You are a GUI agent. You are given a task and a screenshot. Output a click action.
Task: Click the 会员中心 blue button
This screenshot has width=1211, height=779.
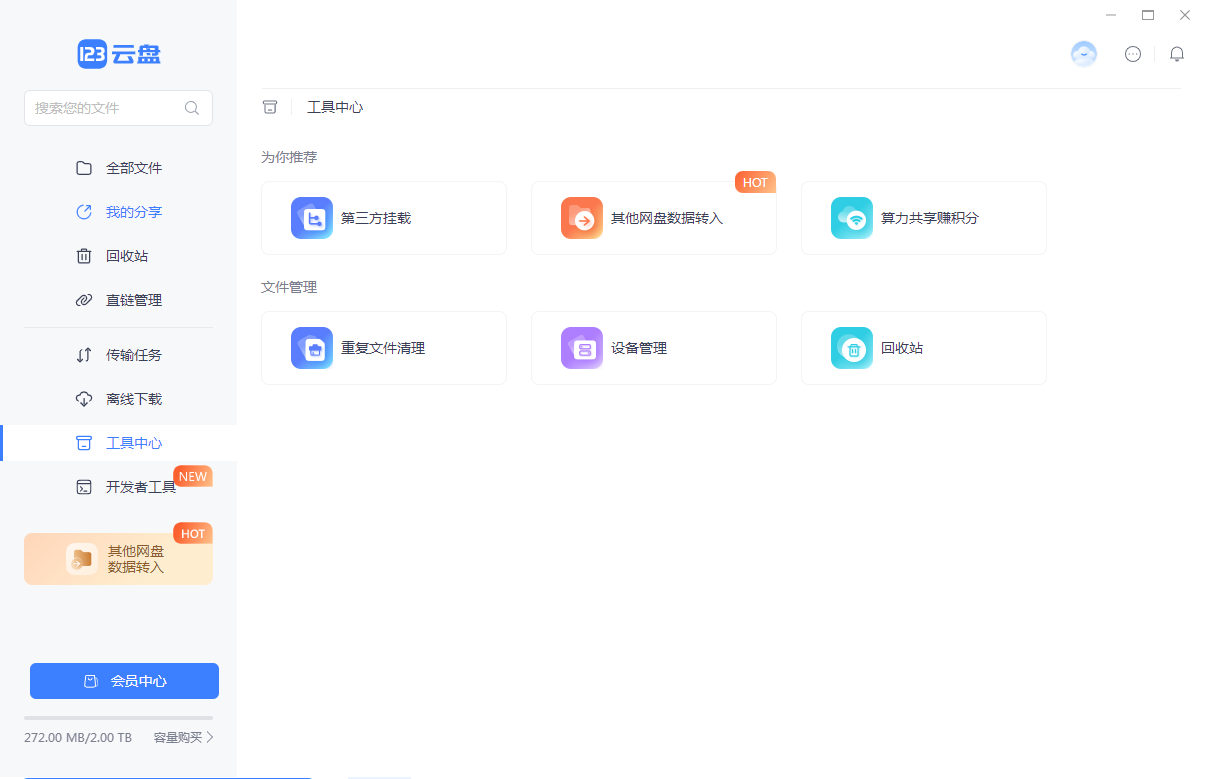124,681
